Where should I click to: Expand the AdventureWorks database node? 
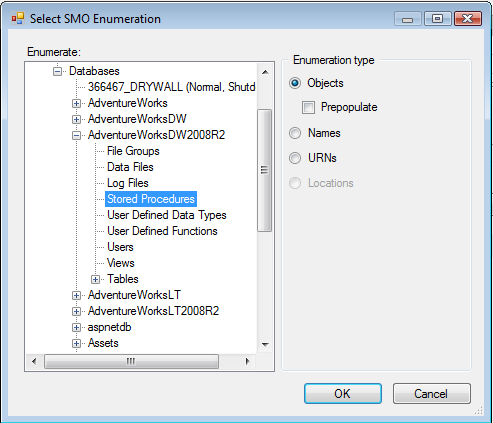coord(76,103)
